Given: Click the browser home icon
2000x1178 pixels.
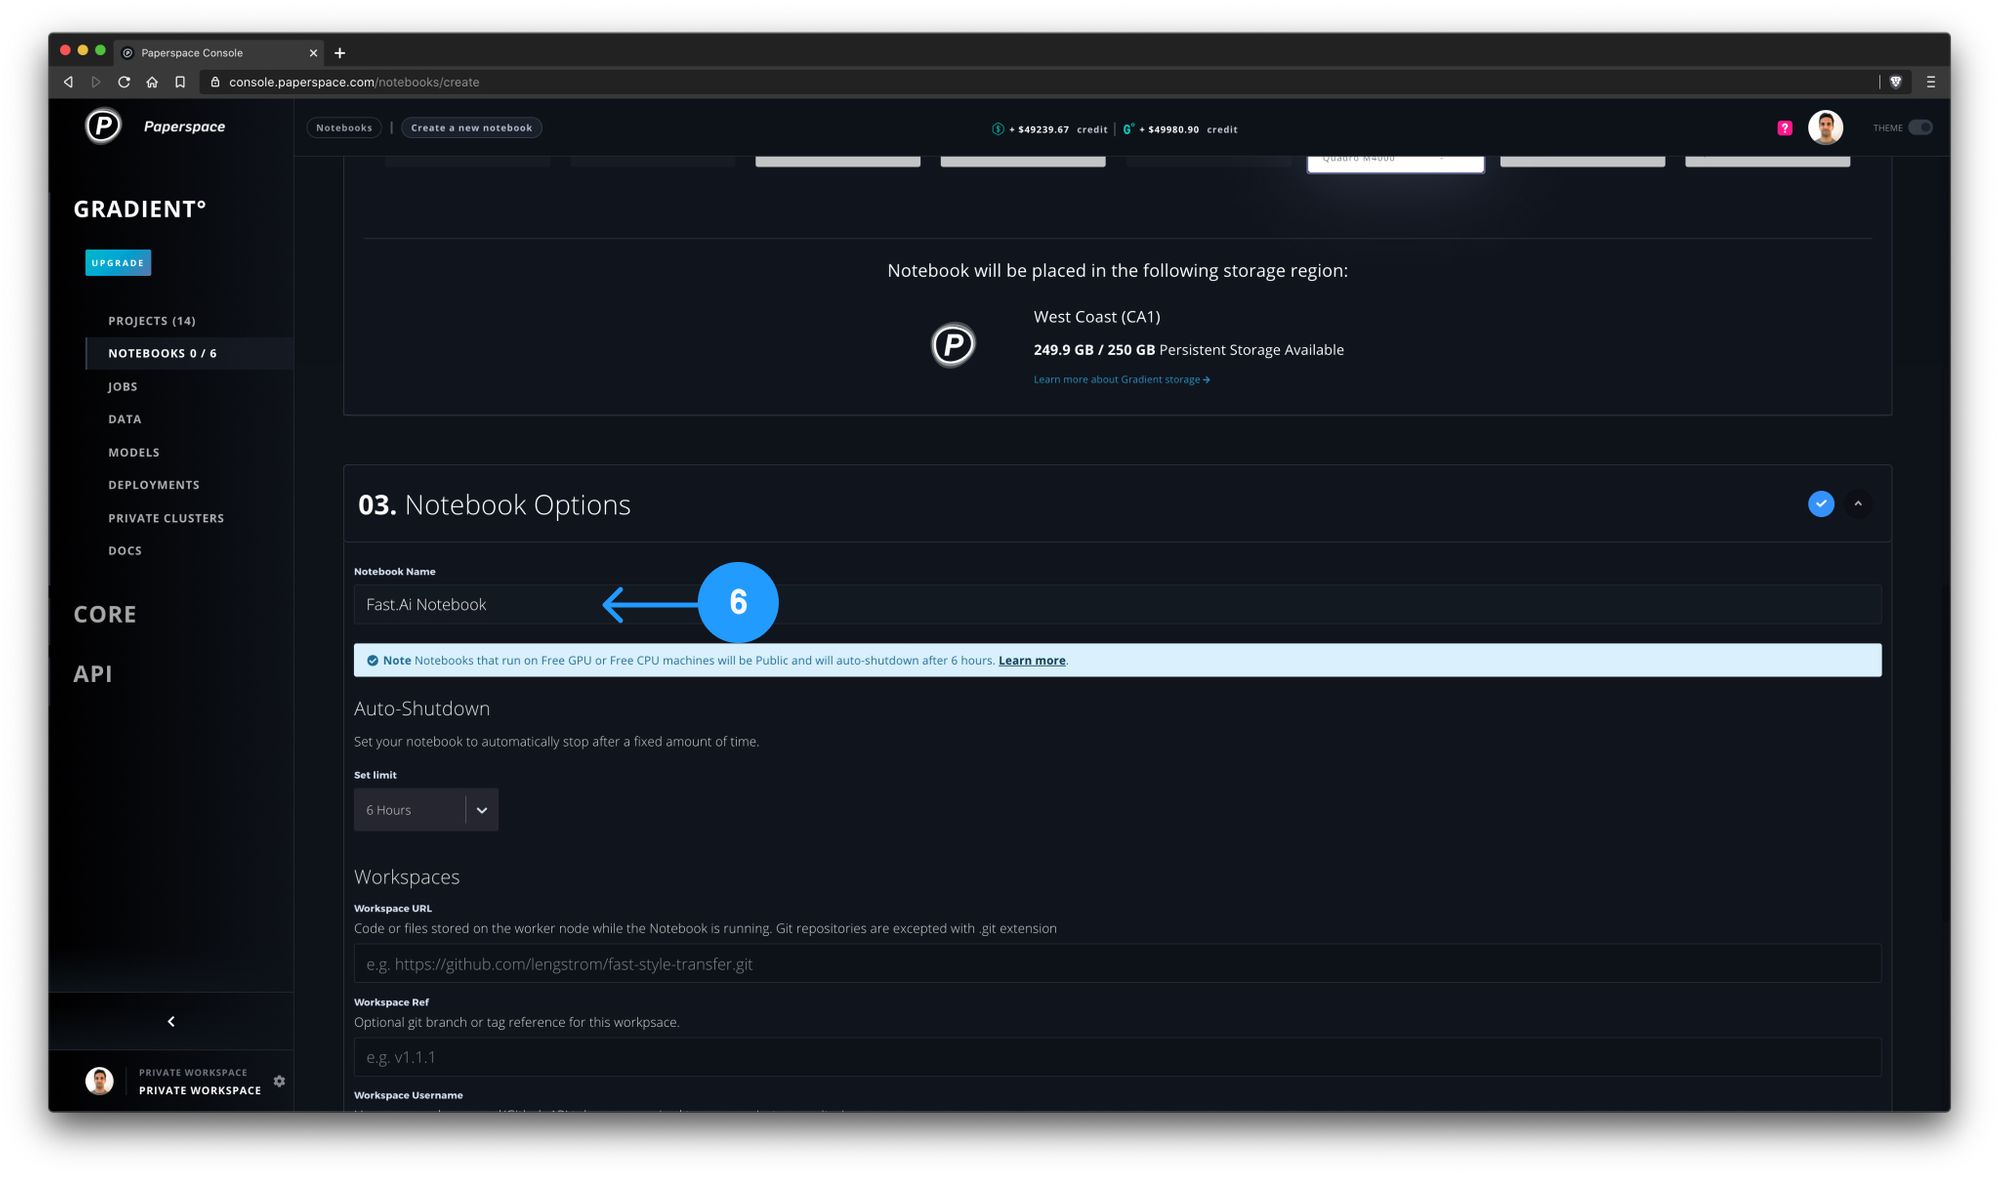Looking at the screenshot, I should point(152,82).
